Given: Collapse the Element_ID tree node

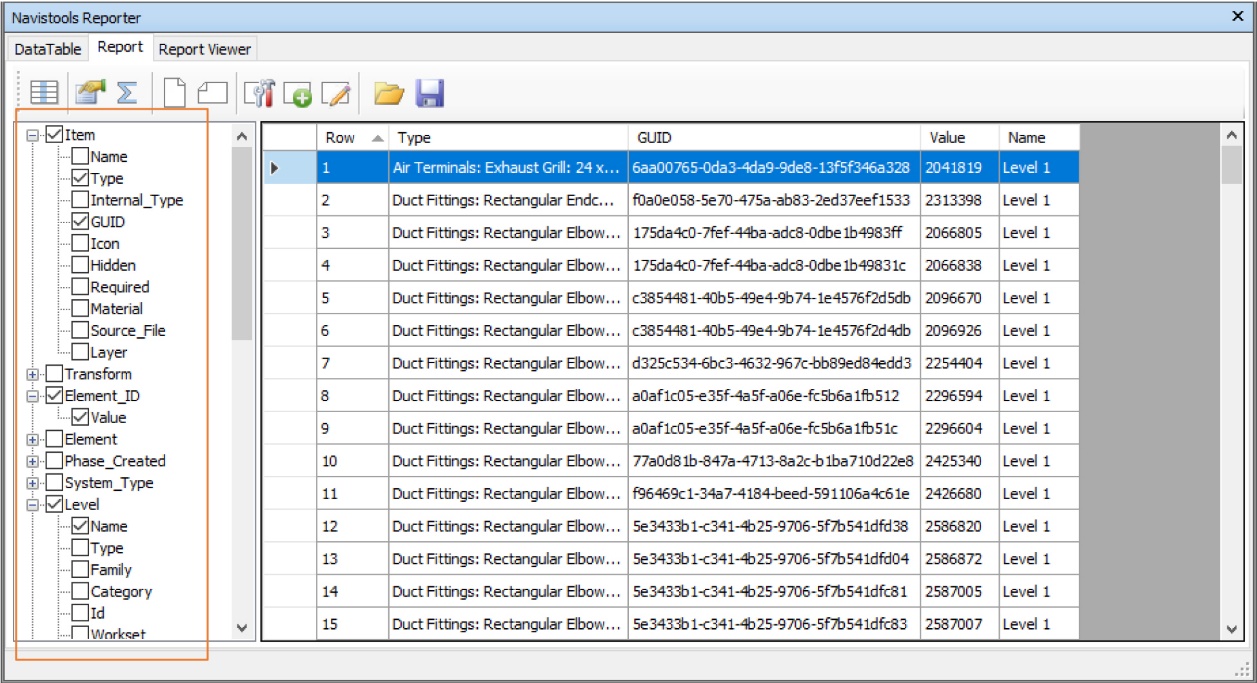Looking at the screenshot, I should click(34, 396).
